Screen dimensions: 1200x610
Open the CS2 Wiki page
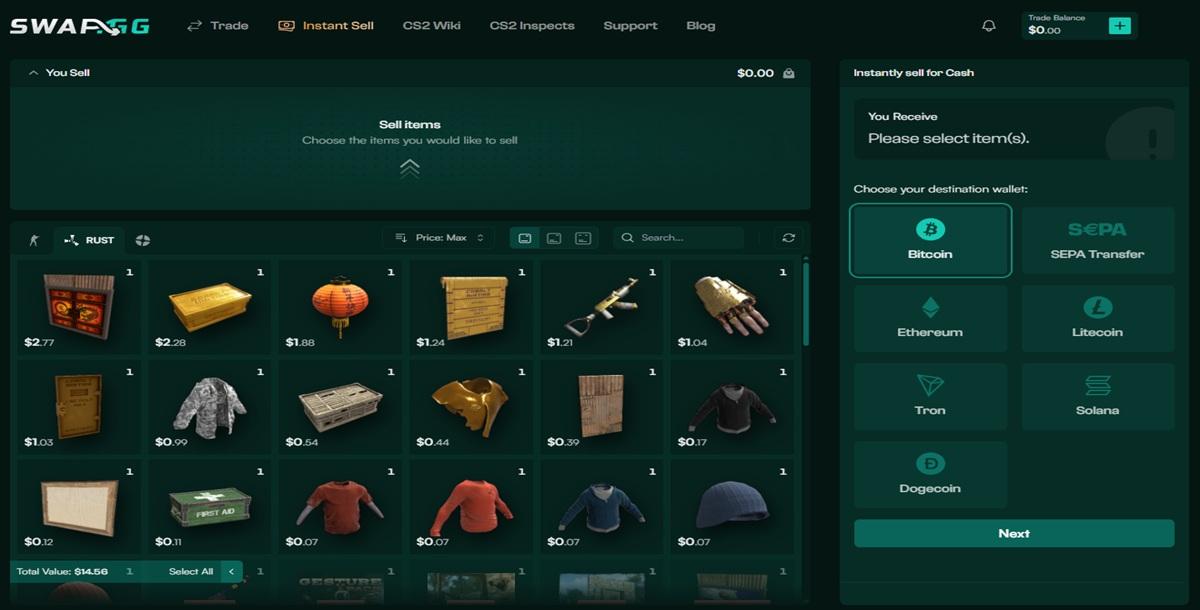point(432,26)
